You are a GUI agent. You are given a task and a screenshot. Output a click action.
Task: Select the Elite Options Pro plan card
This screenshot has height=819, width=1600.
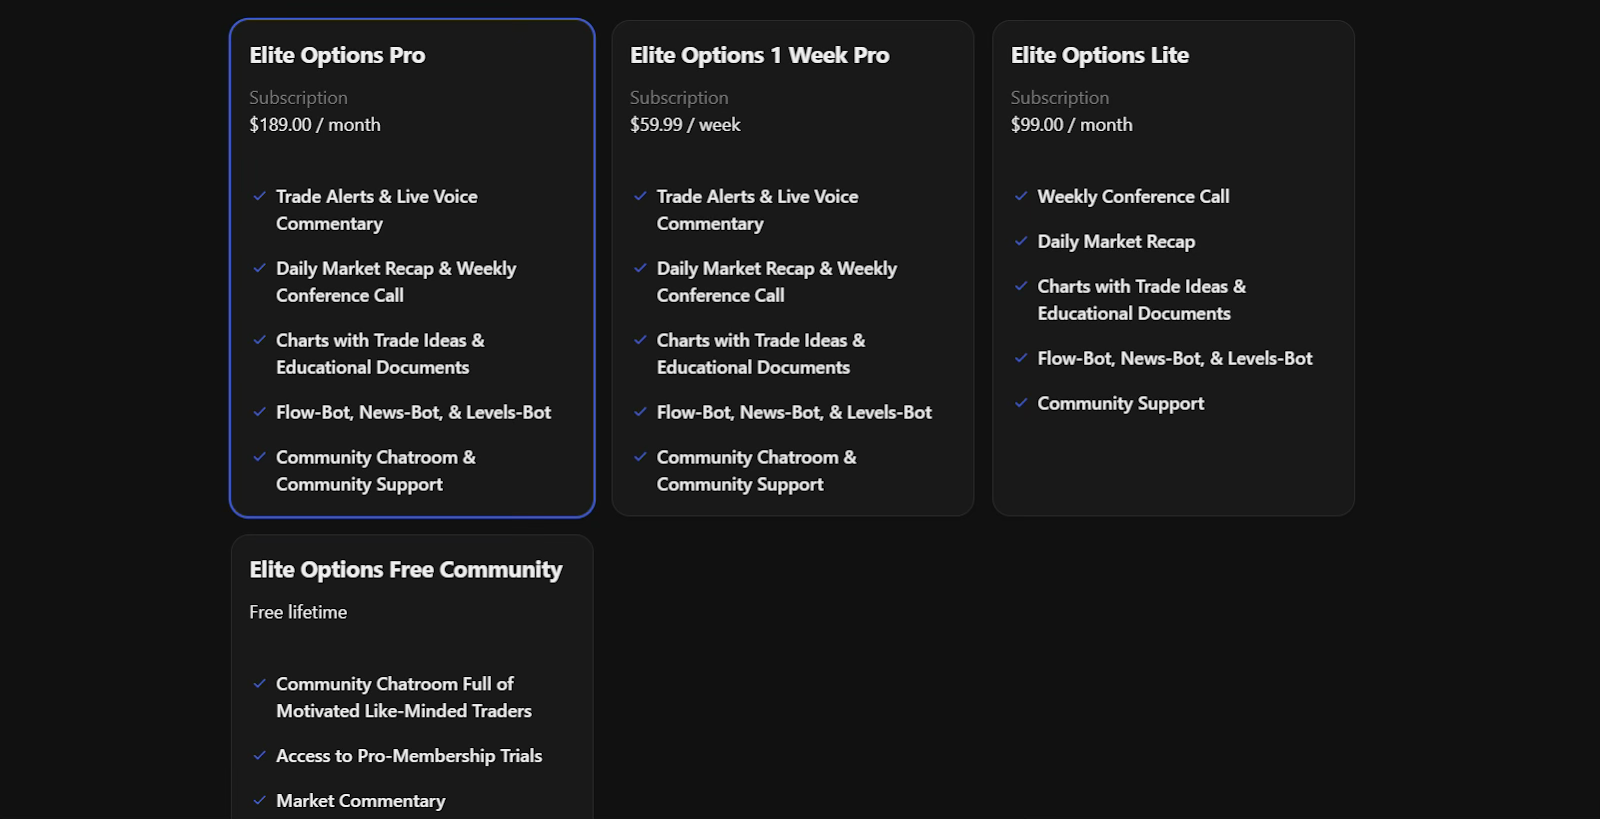(x=411, y=267)
